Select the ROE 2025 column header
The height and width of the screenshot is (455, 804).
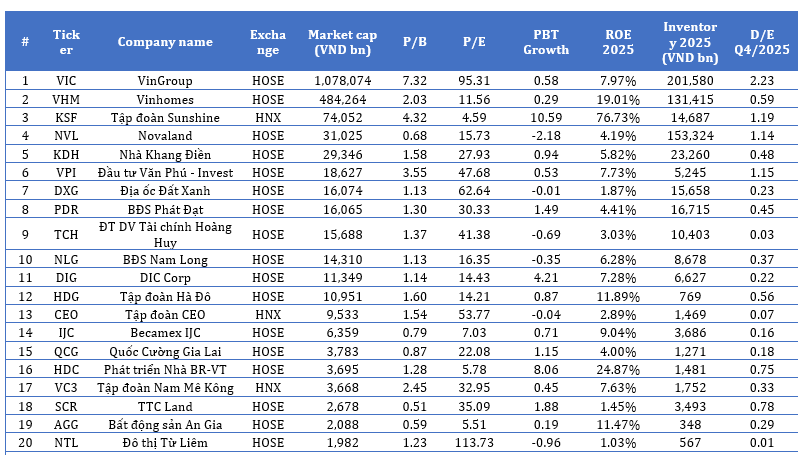618,42
